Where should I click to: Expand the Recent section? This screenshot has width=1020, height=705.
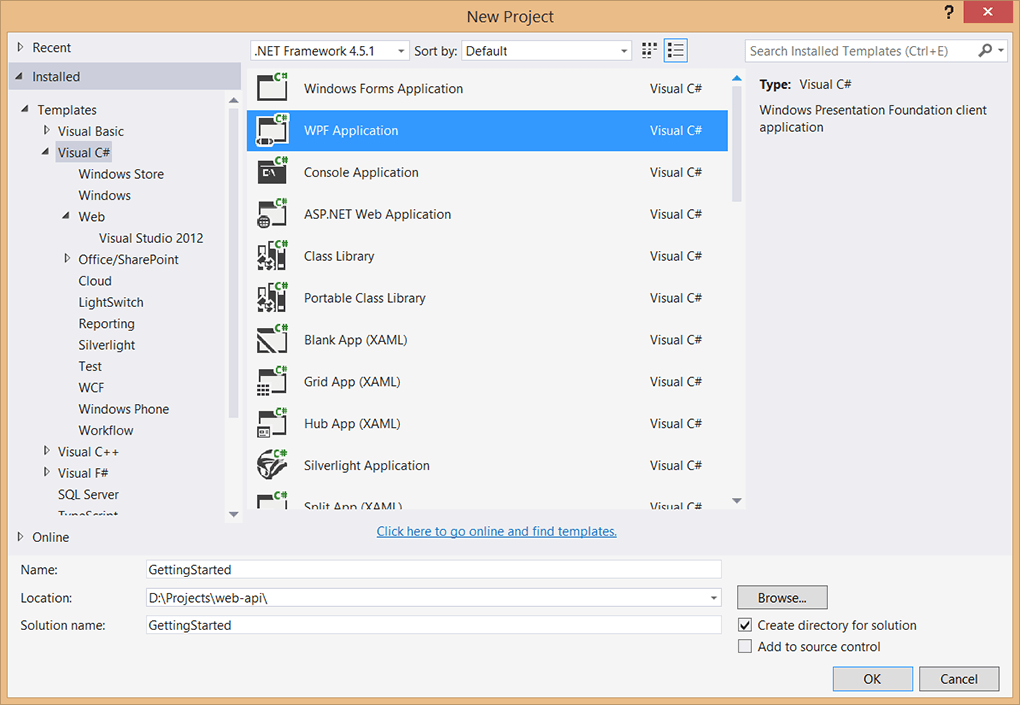tap(20, 47)
